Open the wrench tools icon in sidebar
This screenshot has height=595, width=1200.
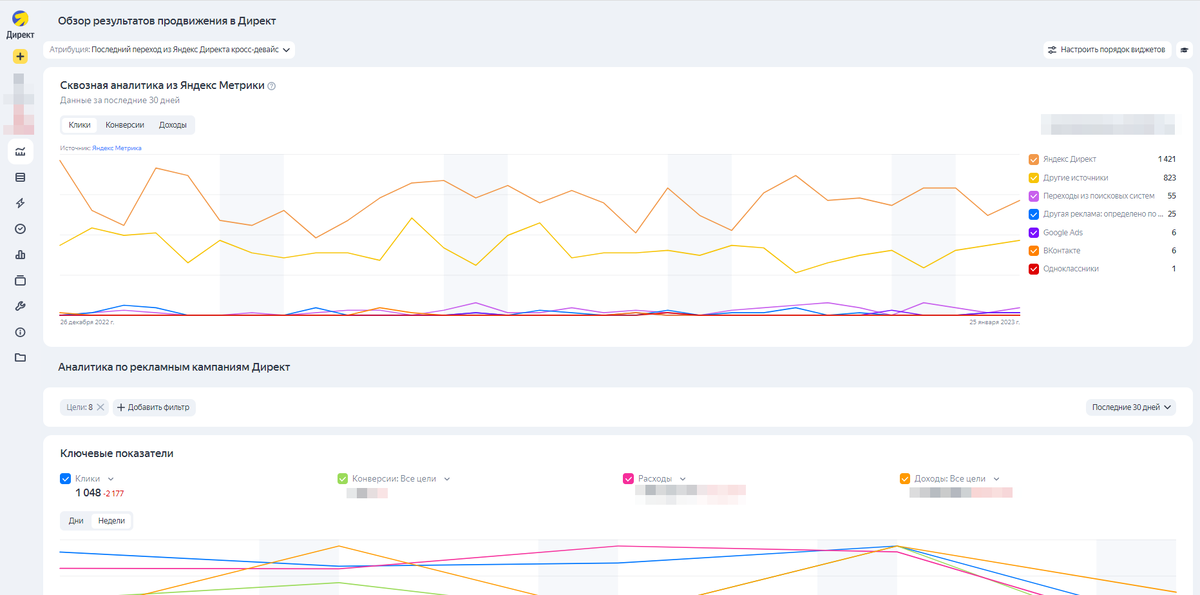pos(20,306)
